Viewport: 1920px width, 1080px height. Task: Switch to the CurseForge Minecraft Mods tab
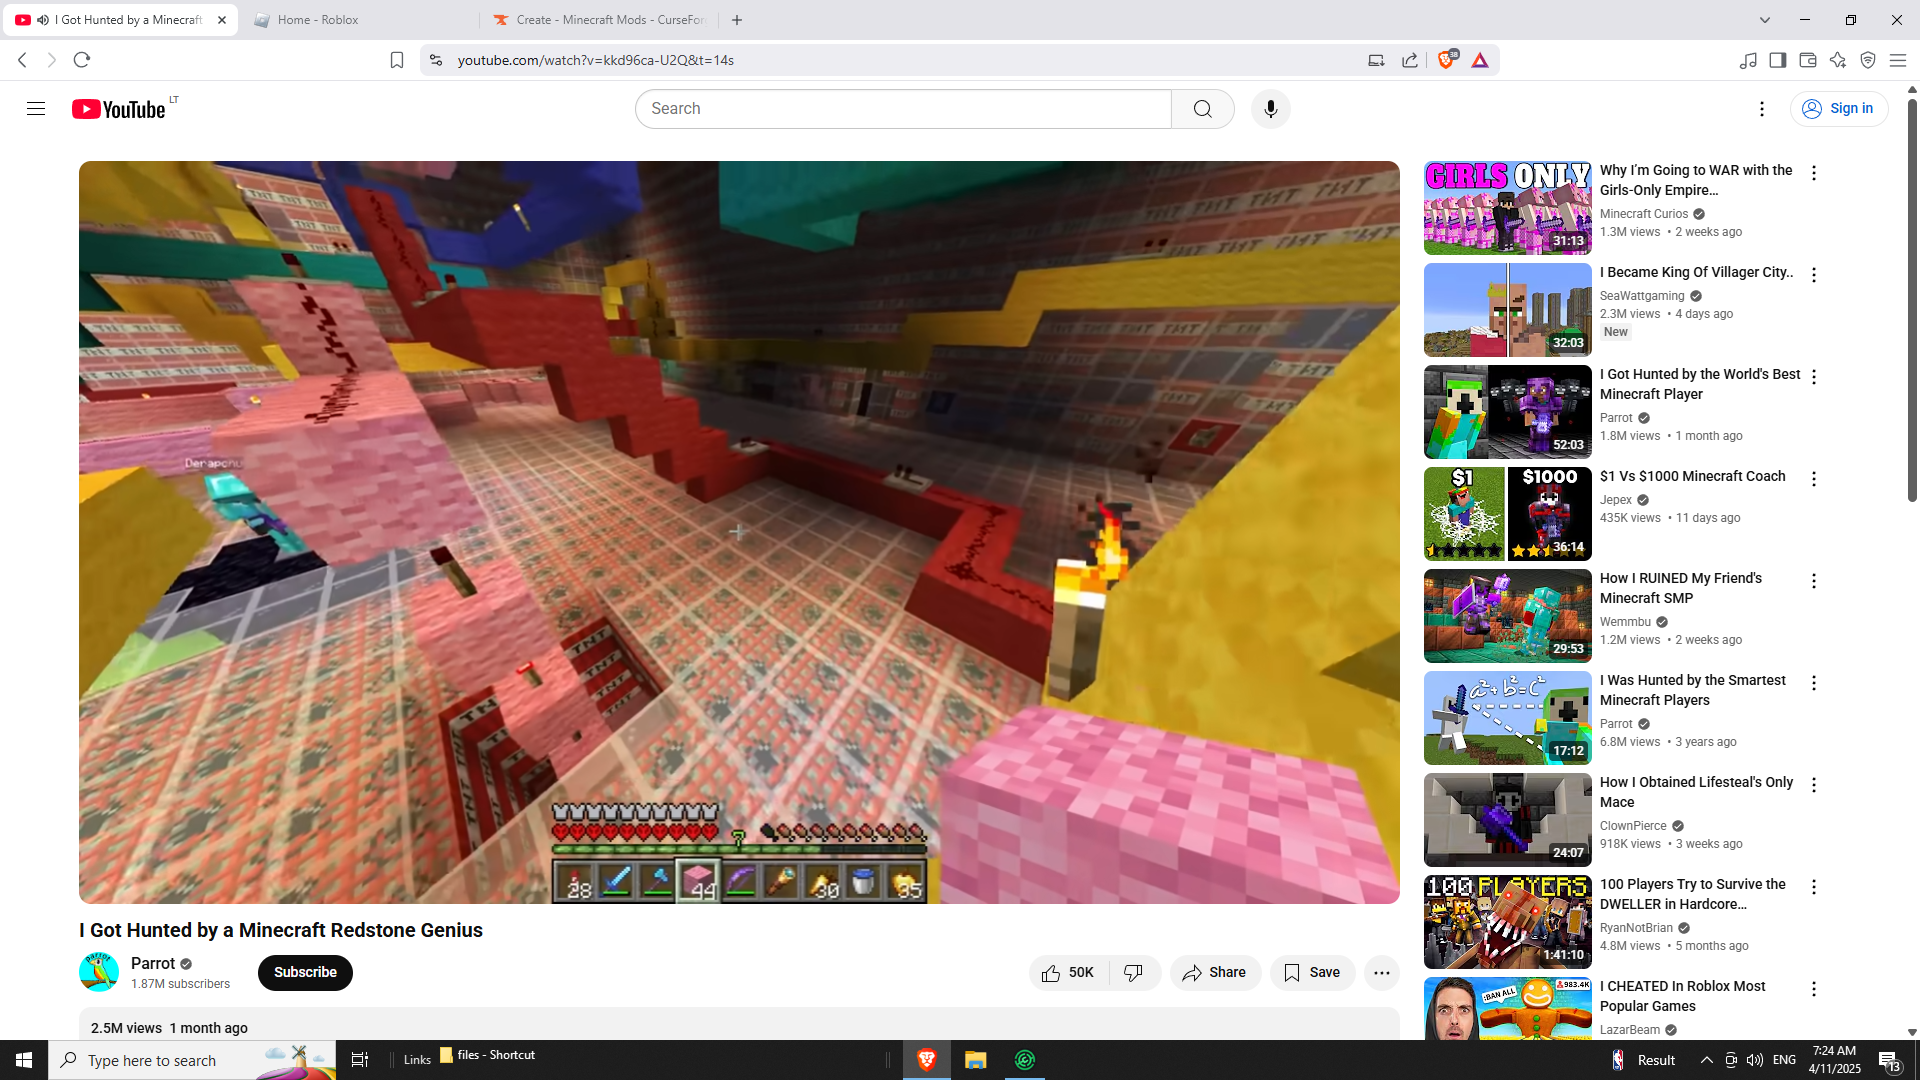600,20
